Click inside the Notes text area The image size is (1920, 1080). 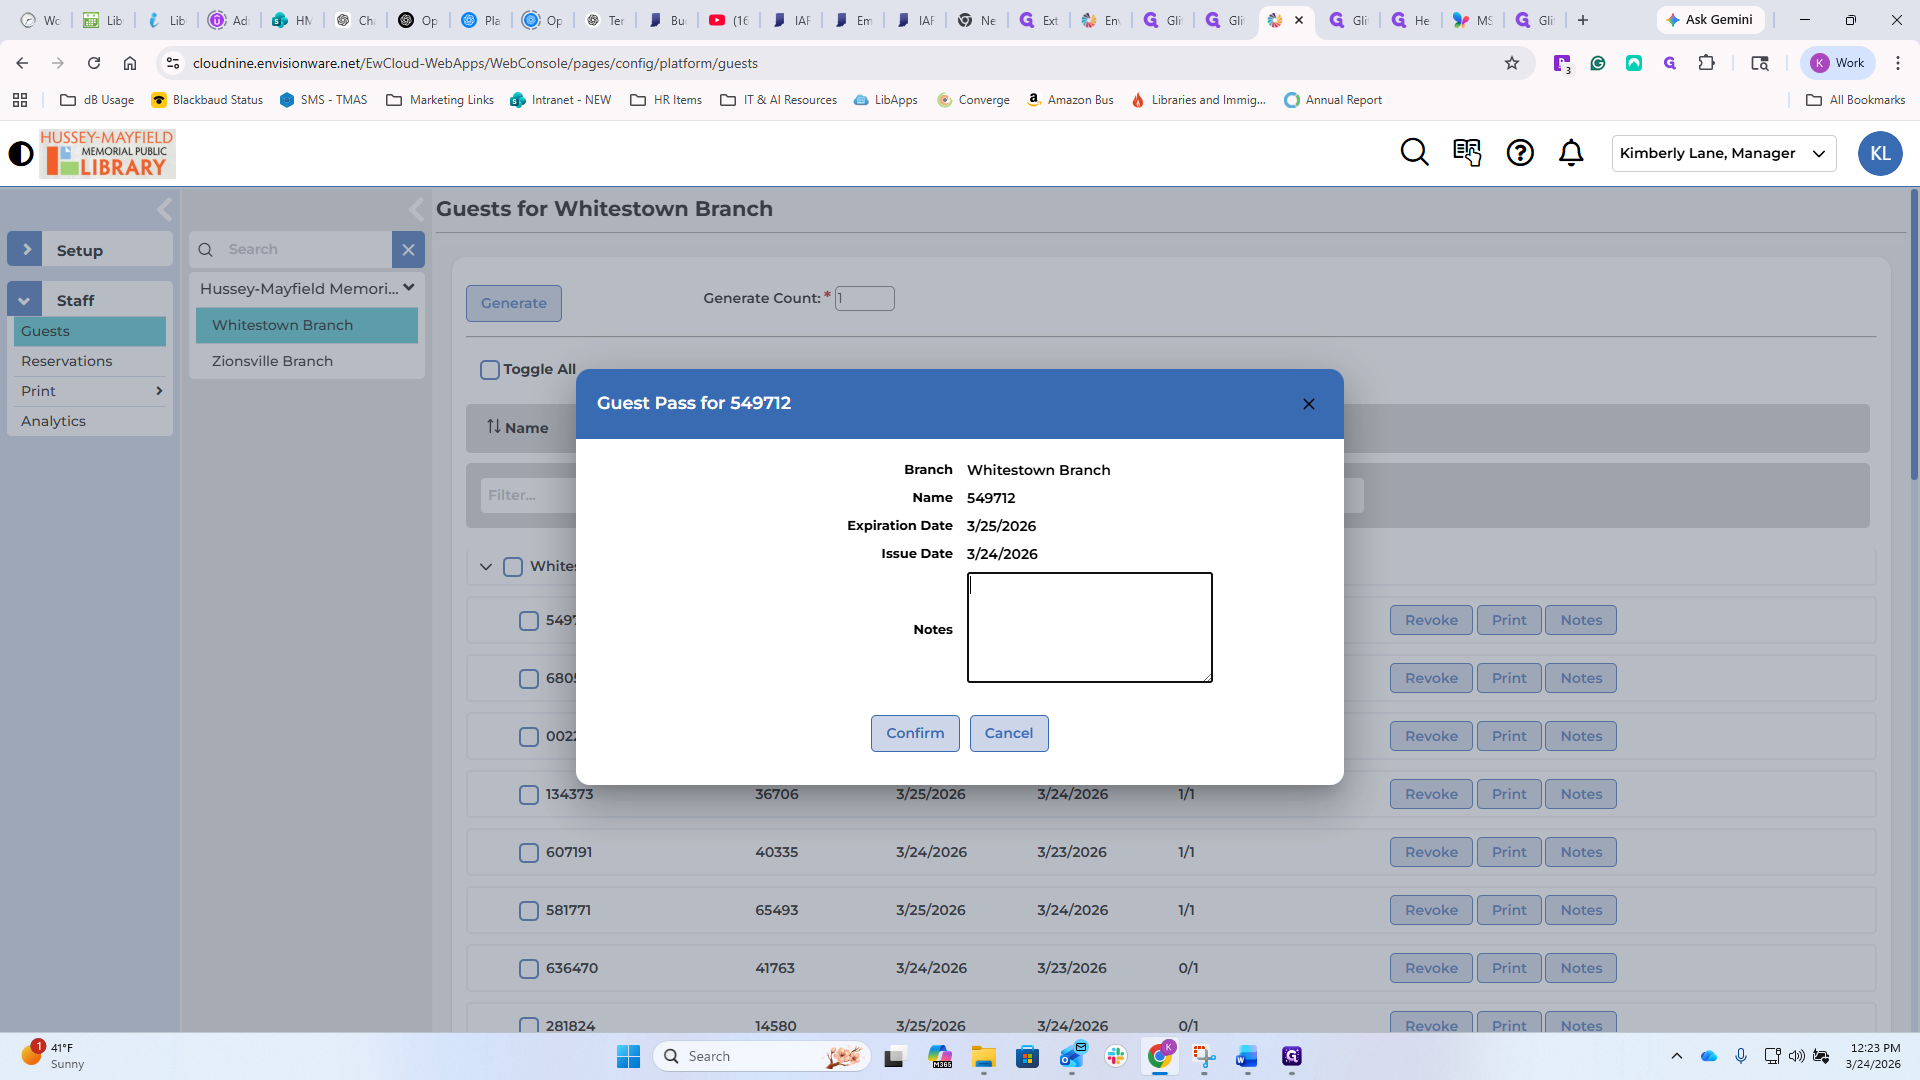(1089, 628)
